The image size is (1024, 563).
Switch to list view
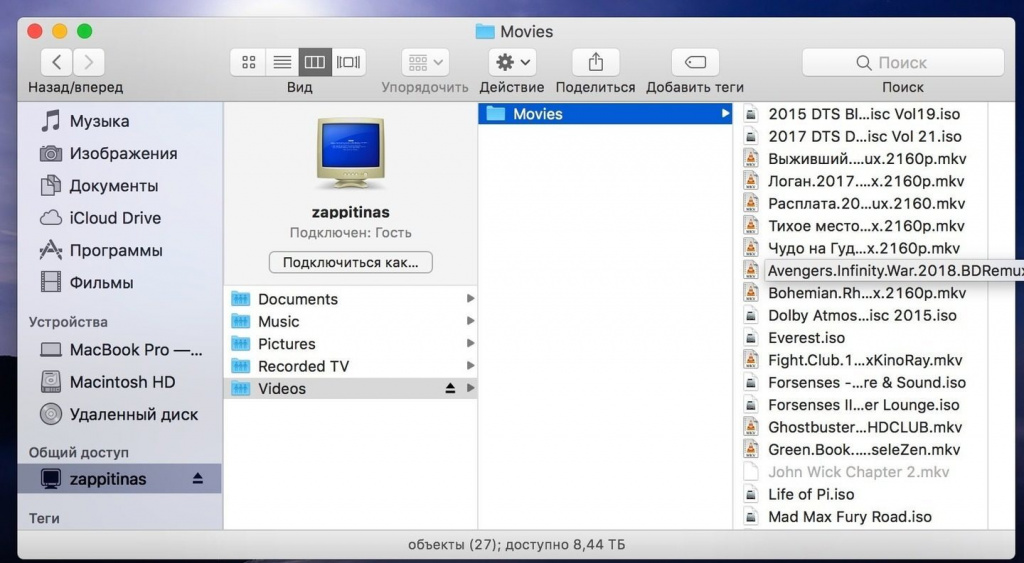282,62
